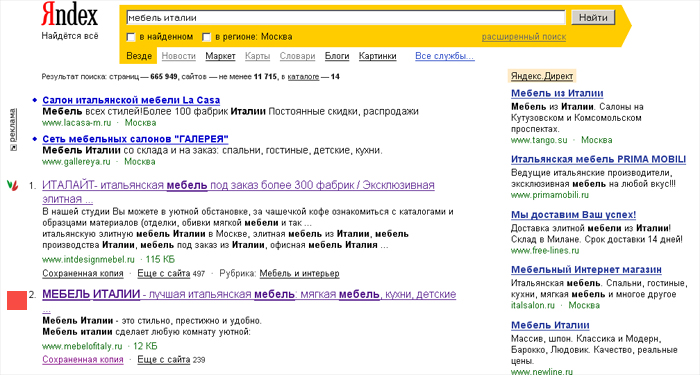Click the 'Найдётся всё' slogan text

tap(70, 36)
